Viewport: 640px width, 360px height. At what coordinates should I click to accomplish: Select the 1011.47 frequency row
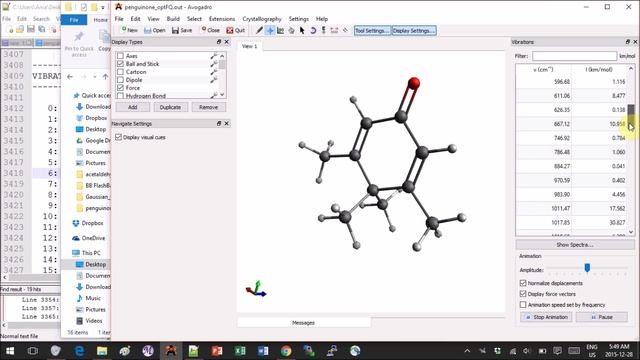click(x=571, y=209)
